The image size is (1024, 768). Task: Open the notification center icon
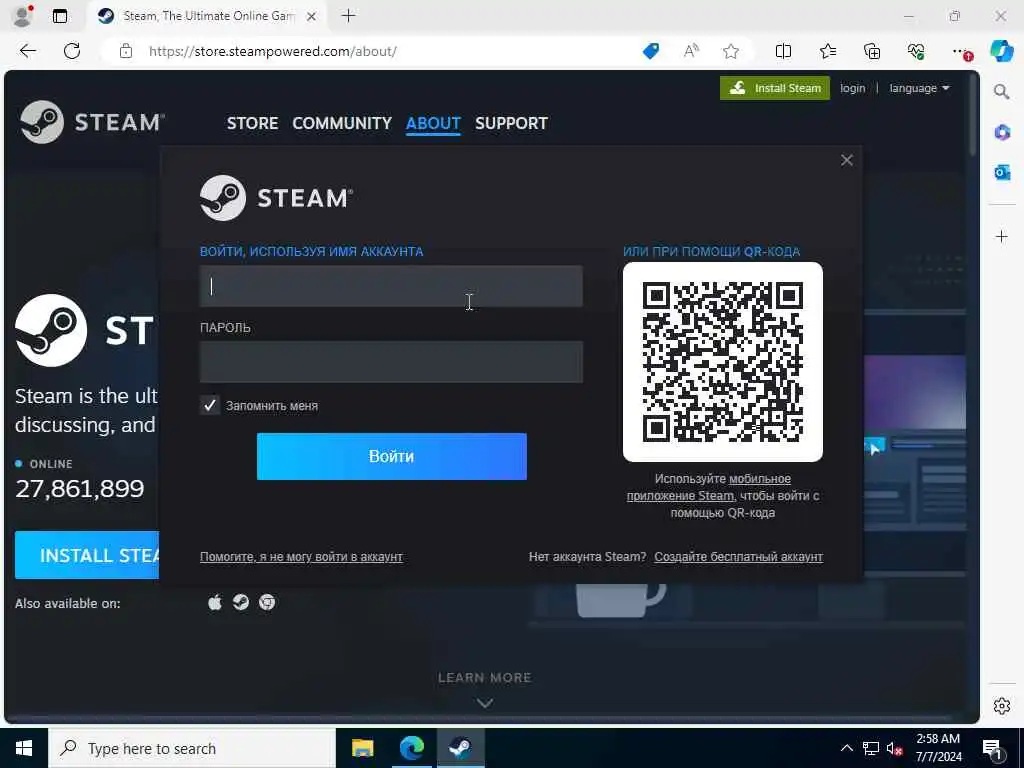point(992,749)
